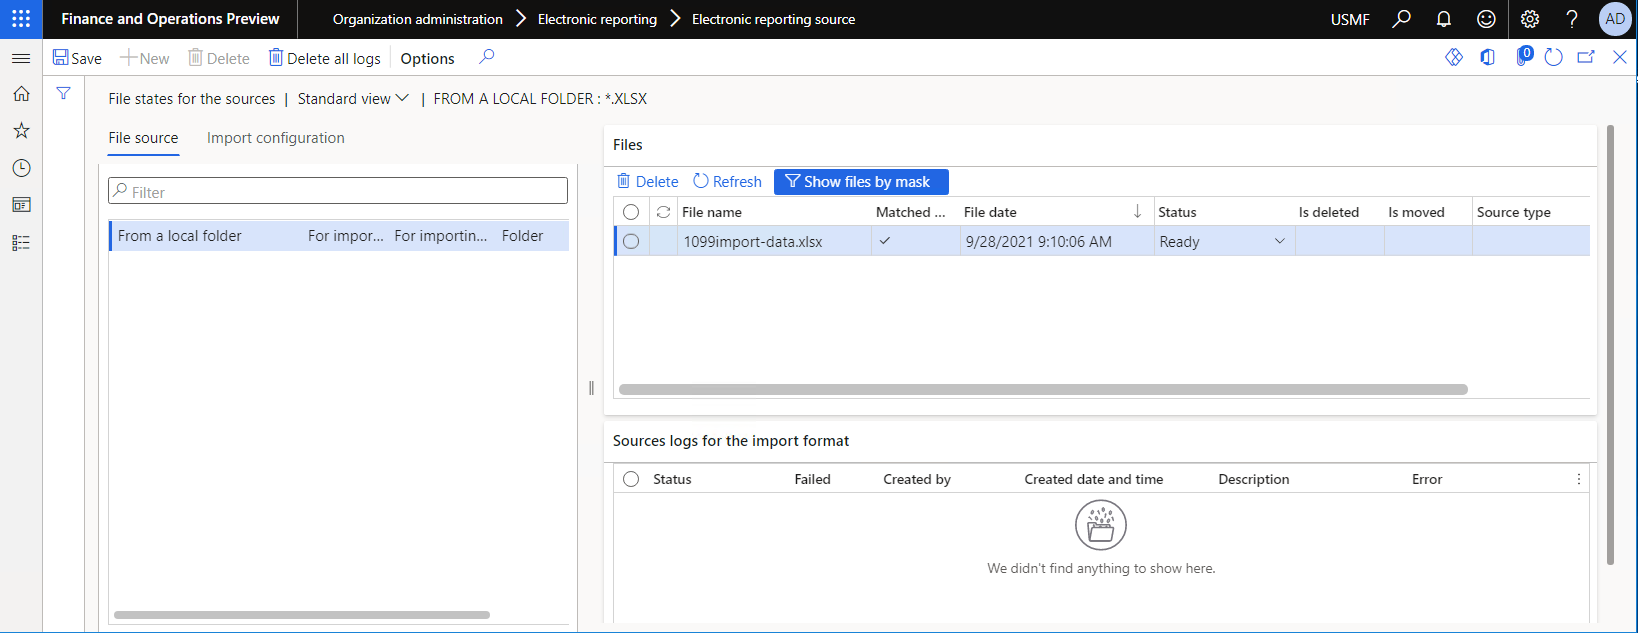
Task: Select all rows in Sources logs grid
Action: pos(631,479)
